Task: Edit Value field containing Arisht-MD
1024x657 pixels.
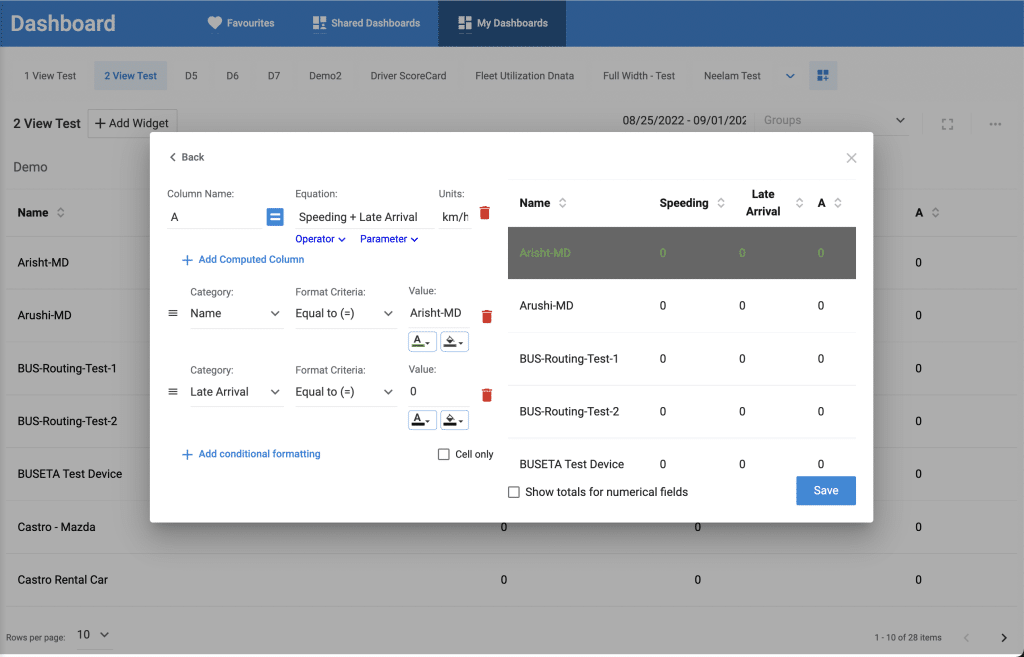Action: click(439, 313)
